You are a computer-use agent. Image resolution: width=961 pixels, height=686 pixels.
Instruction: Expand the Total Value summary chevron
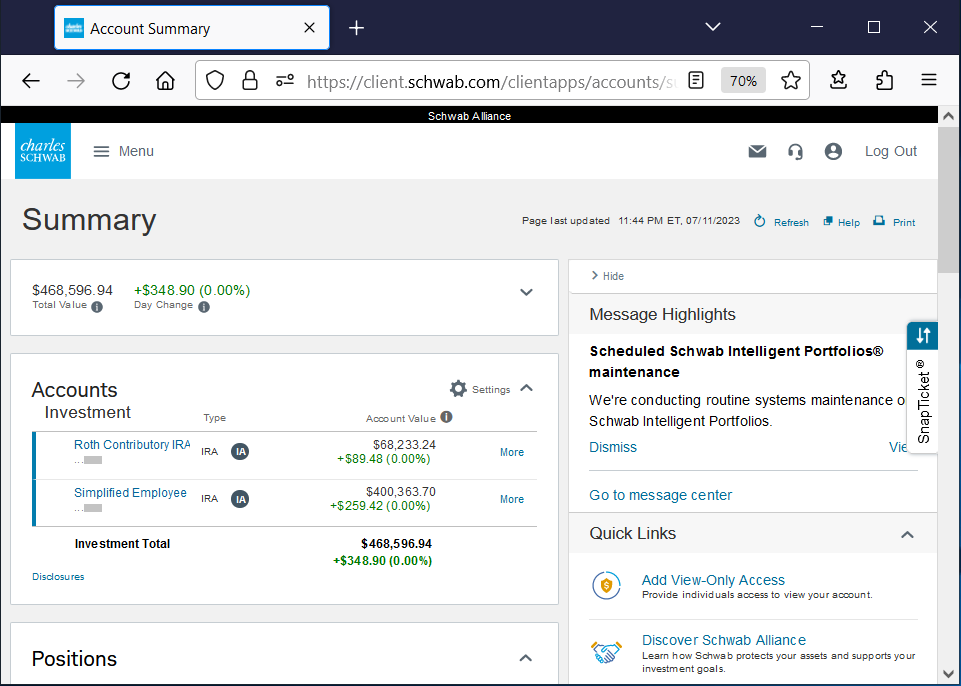tap(526, 292)
